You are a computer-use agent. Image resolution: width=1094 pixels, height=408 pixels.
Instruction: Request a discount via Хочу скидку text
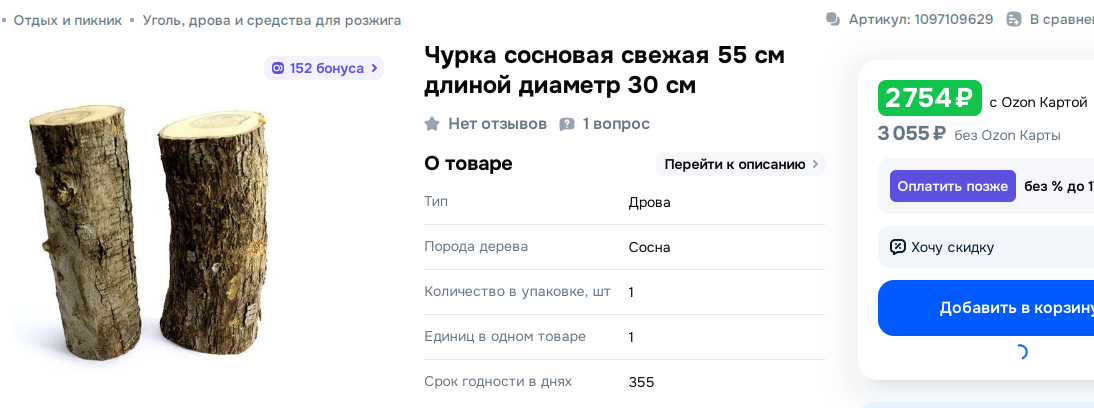(952, 247)
